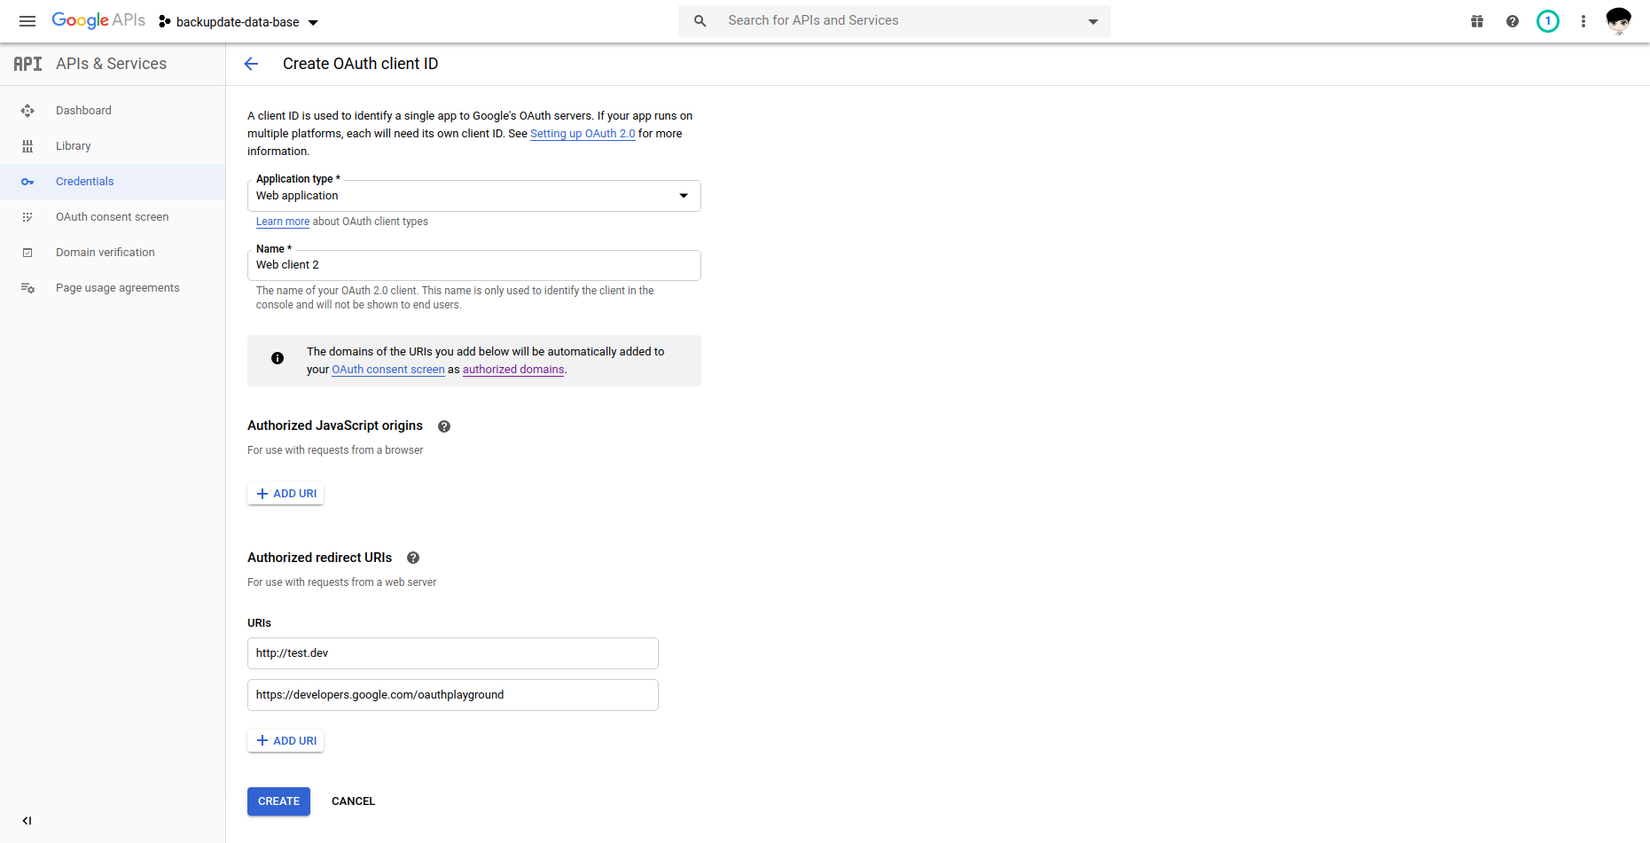Click the back arrow beside Create OAuth client ID
The image size is (1650, 843).
pos(251,64)
